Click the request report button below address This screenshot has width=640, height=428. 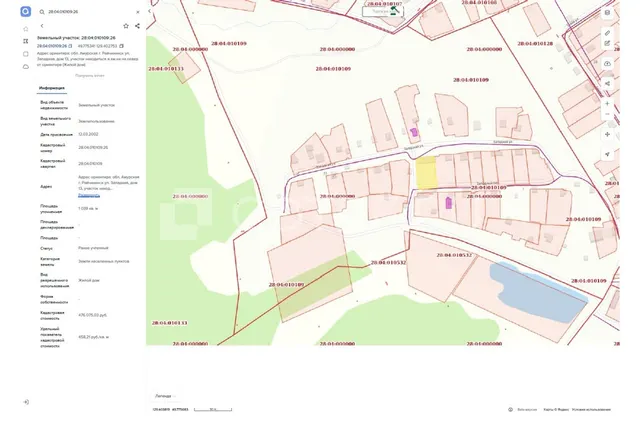[90, 75]
